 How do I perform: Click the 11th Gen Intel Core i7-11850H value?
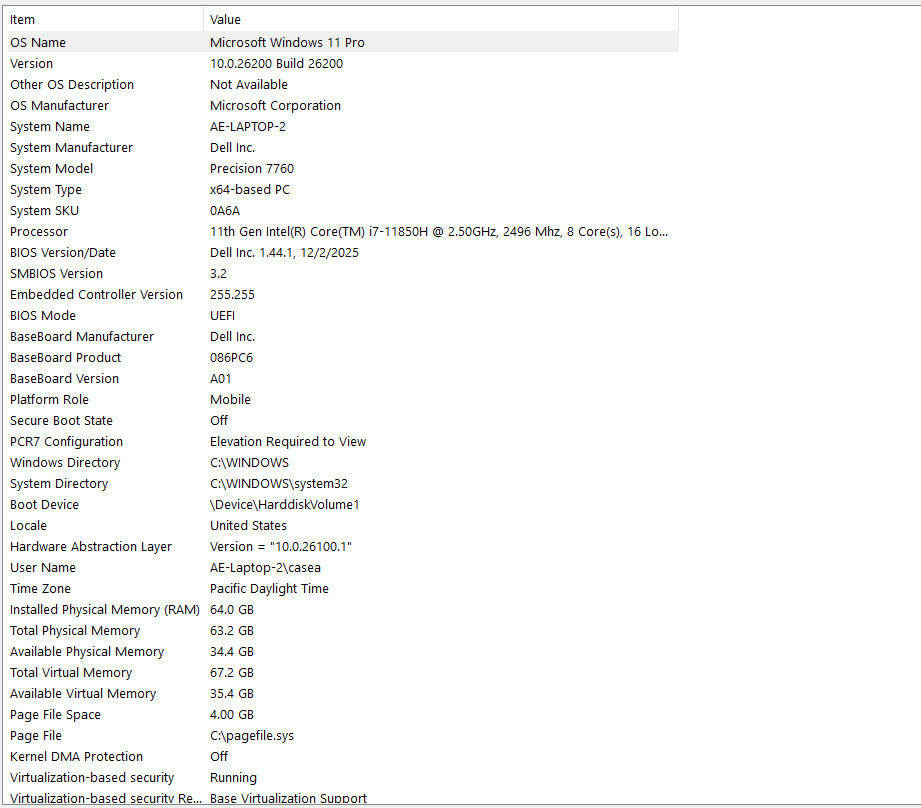click(439, 232)
